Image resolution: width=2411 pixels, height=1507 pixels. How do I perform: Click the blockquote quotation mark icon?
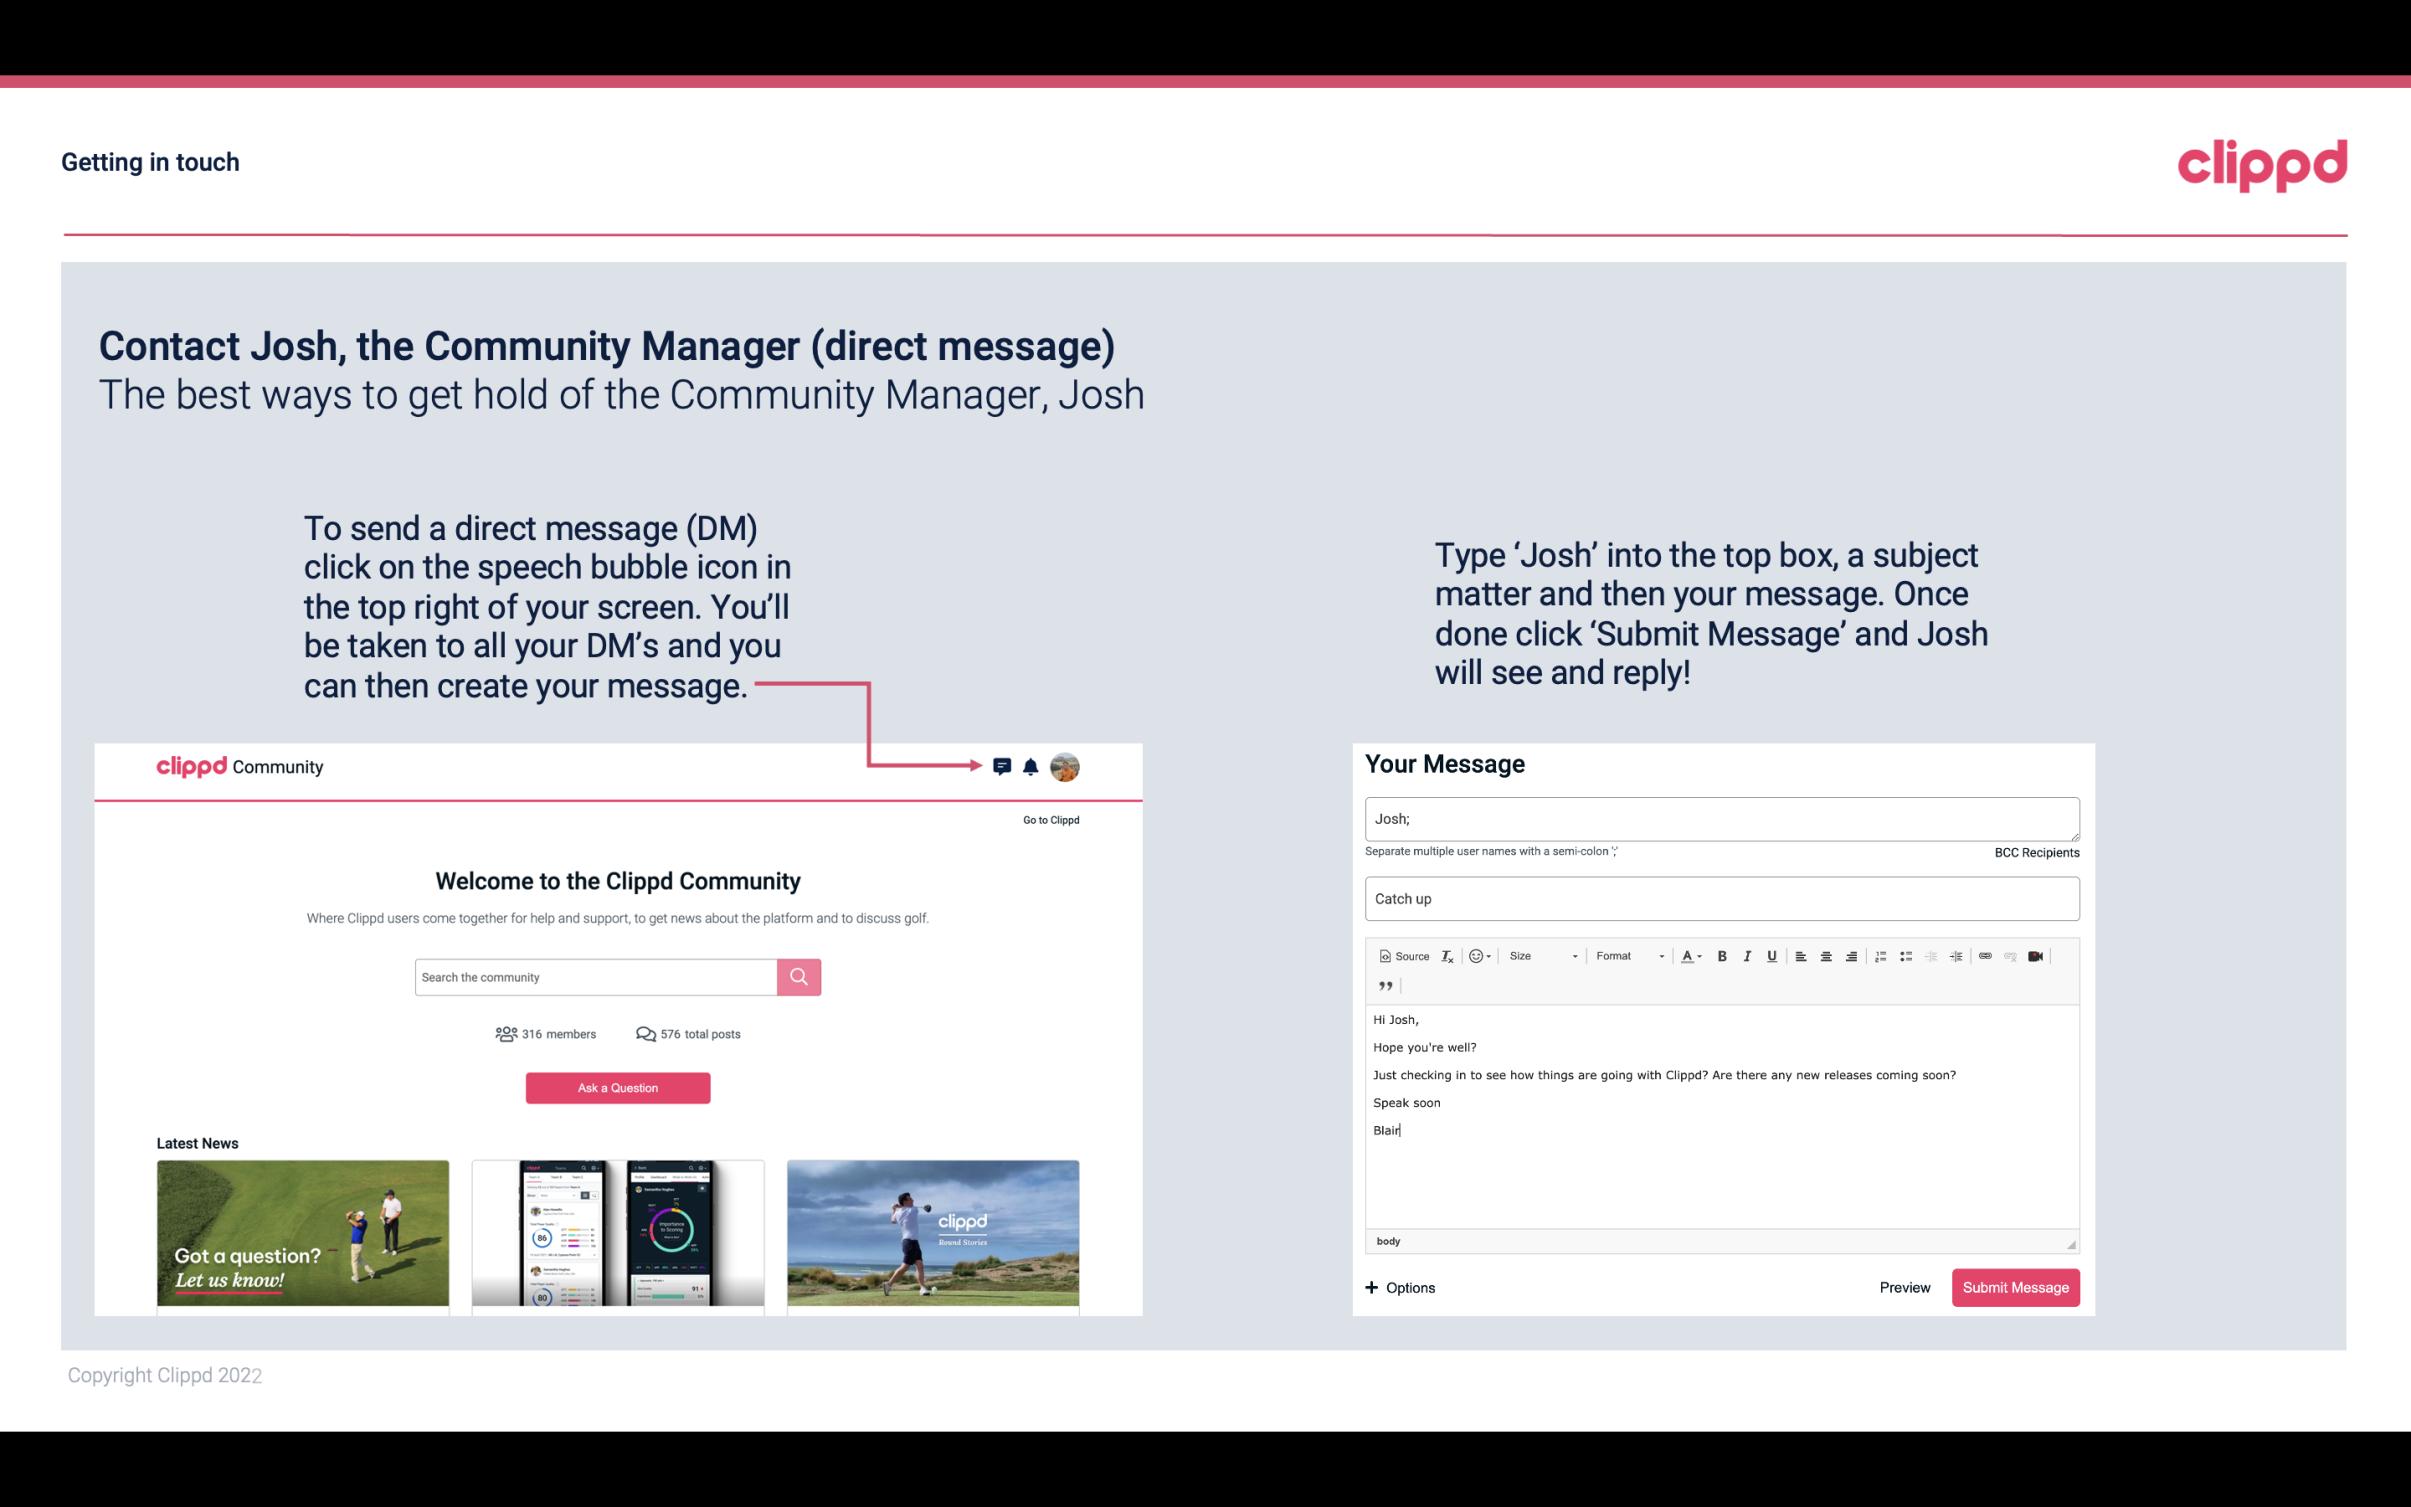pos(1382,986)
